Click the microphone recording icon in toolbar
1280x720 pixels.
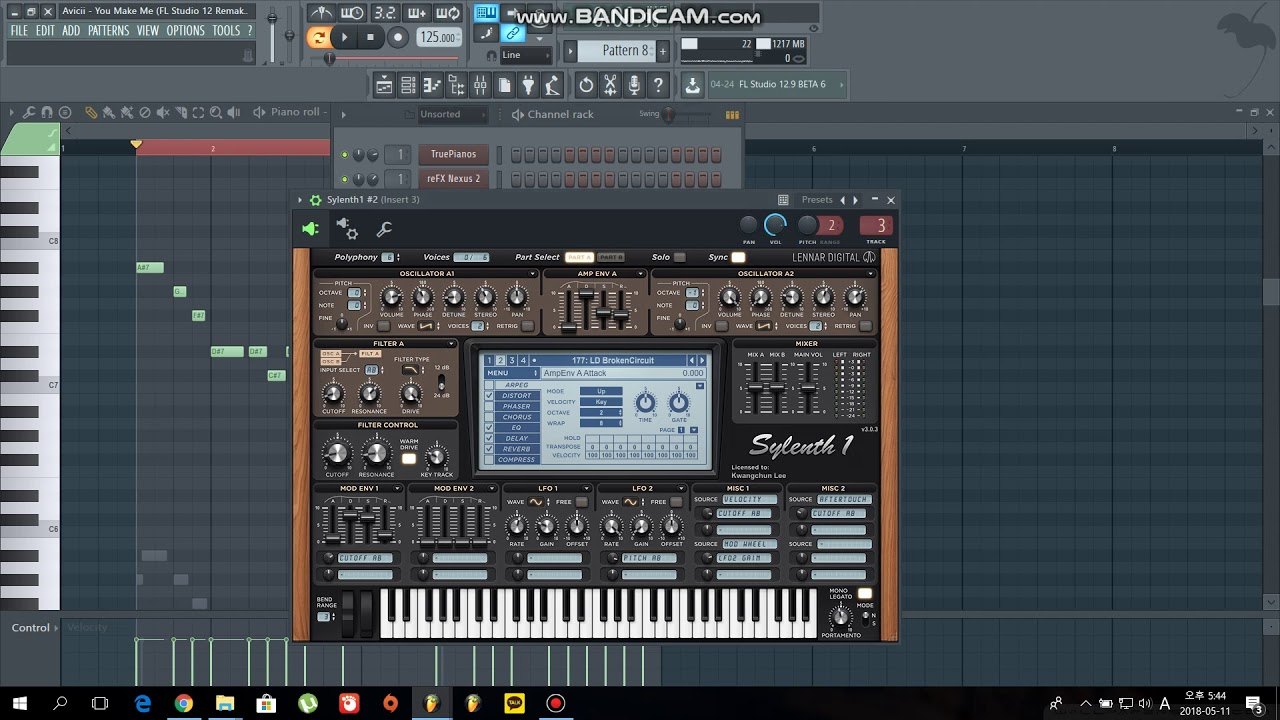(634, 85)
